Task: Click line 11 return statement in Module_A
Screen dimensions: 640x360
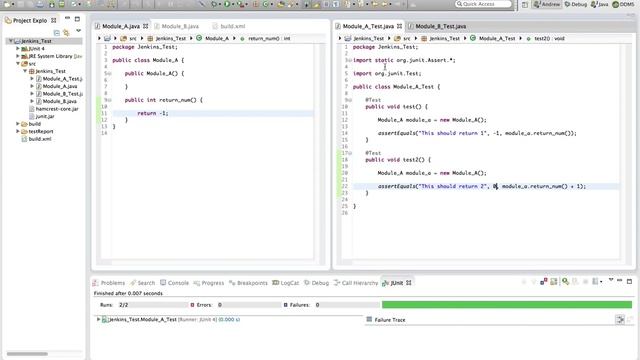Action: click(x=153, y=113)
